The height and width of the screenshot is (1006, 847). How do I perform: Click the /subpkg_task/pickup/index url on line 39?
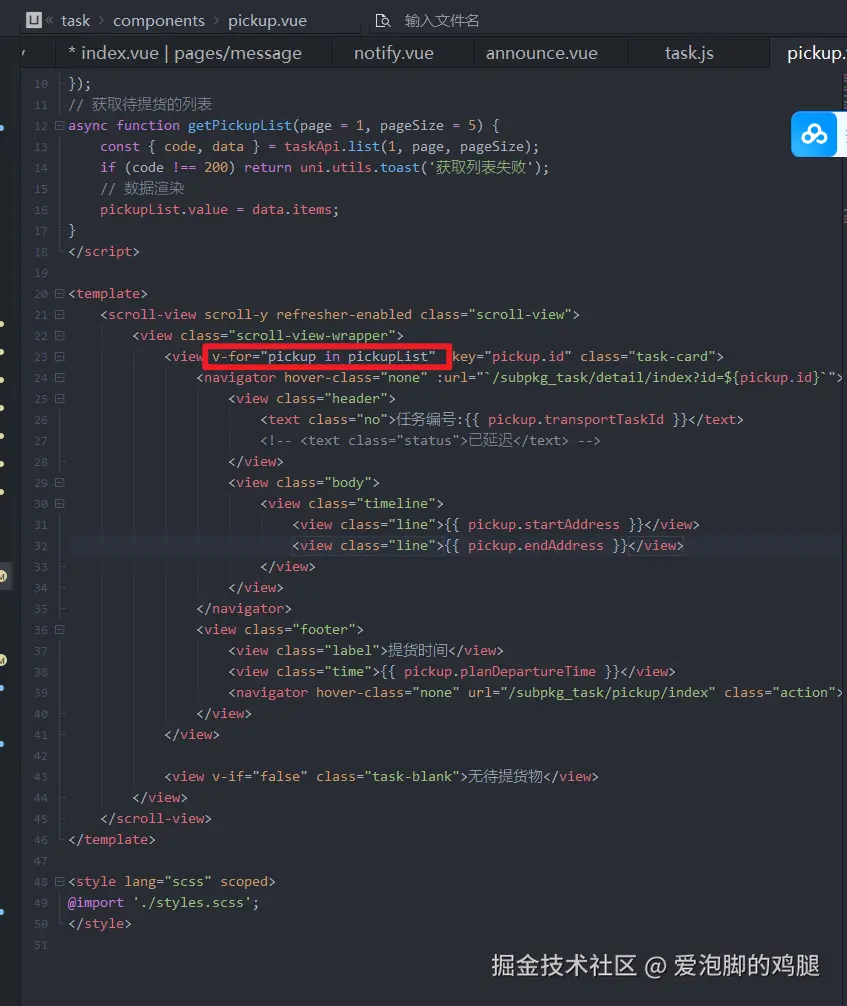pos(608,692)
